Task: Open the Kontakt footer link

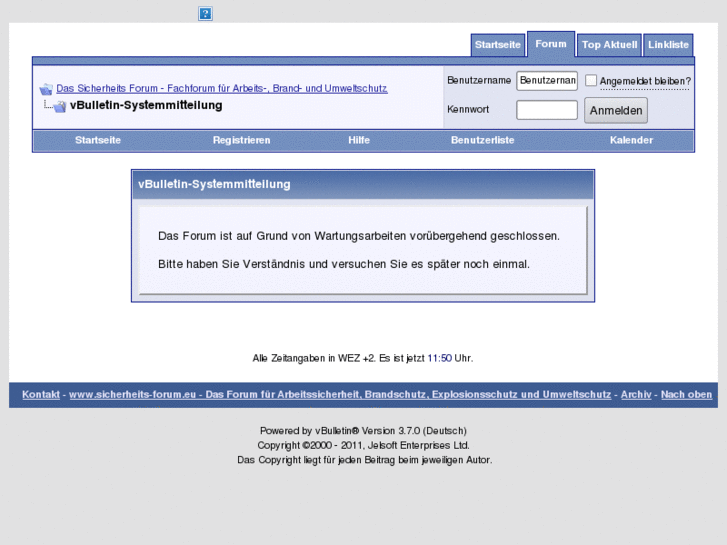Action: pos(41,394)
